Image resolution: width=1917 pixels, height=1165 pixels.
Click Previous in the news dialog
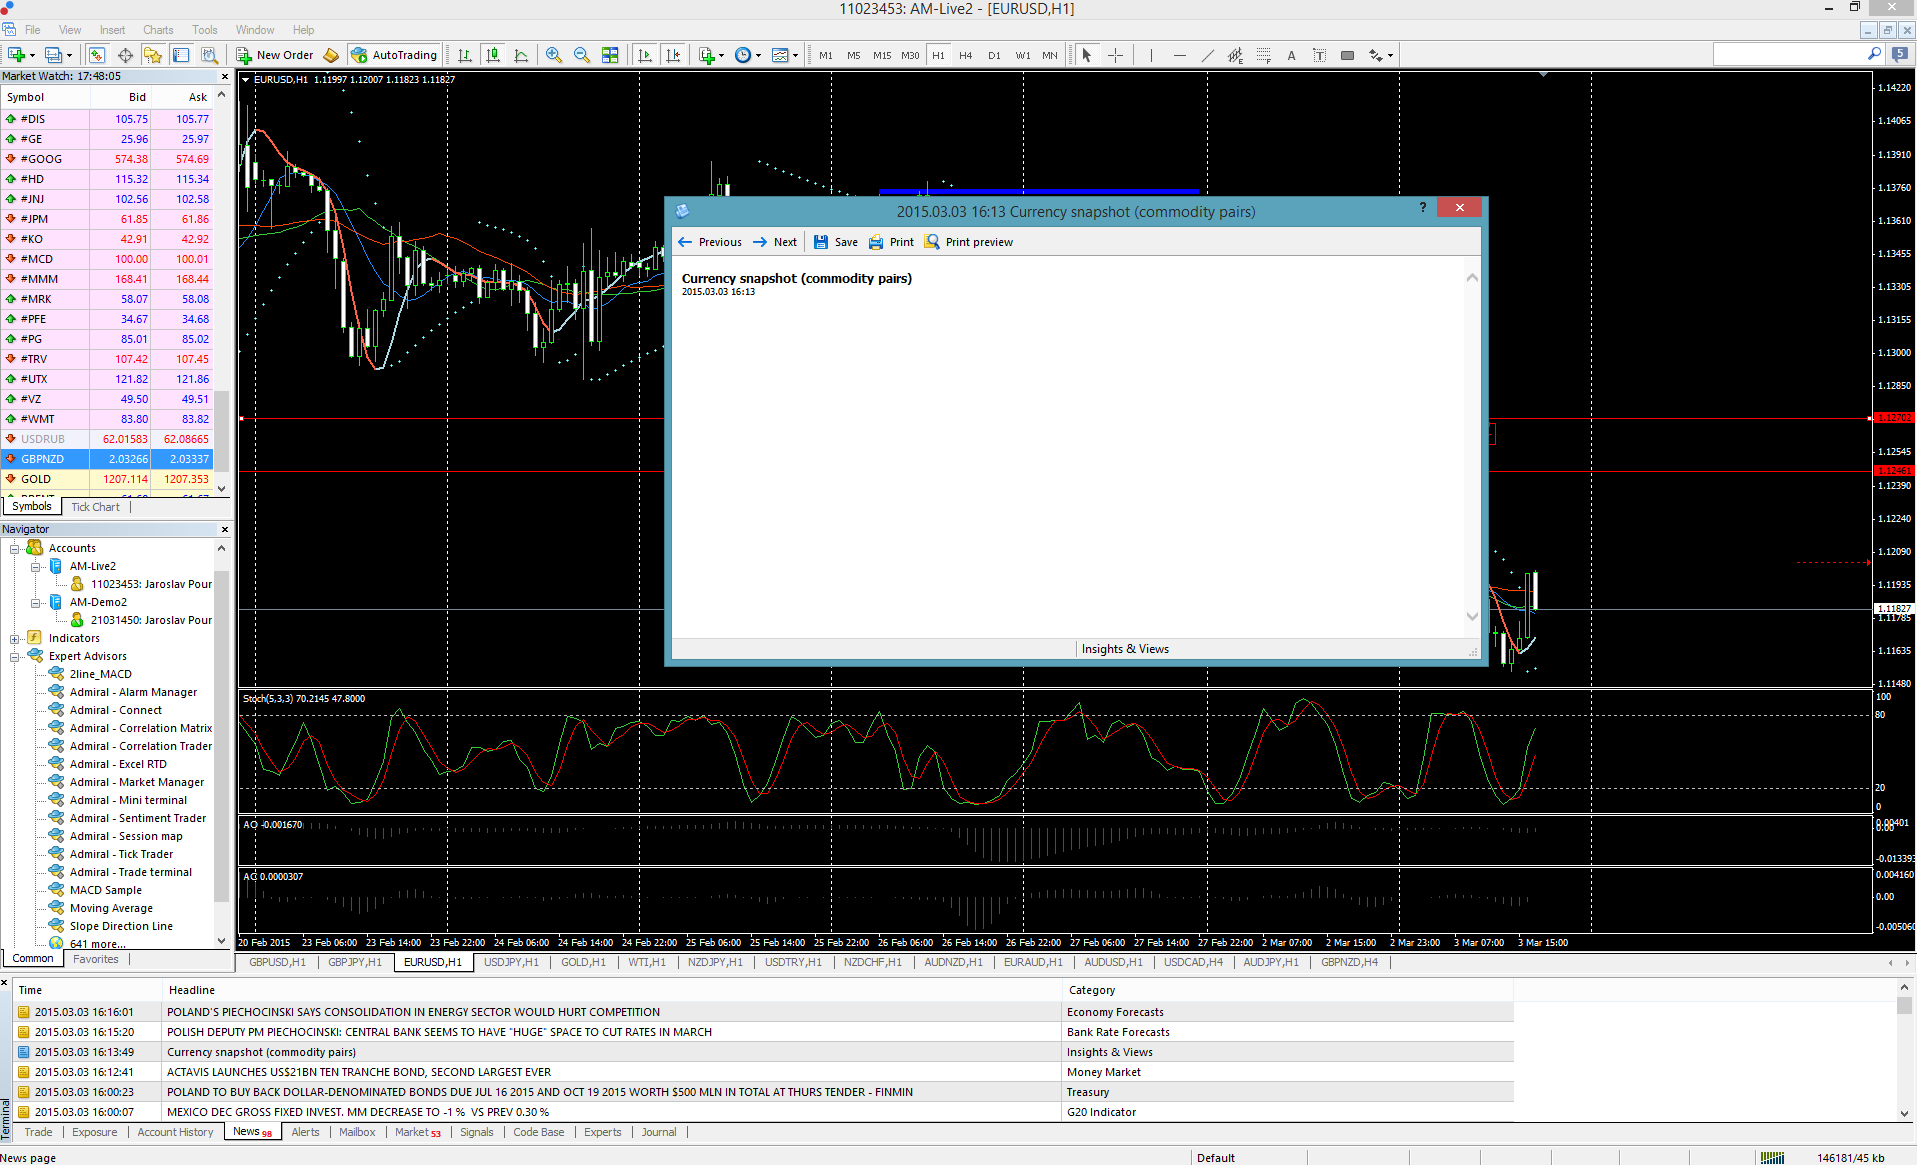coord(709,242)
